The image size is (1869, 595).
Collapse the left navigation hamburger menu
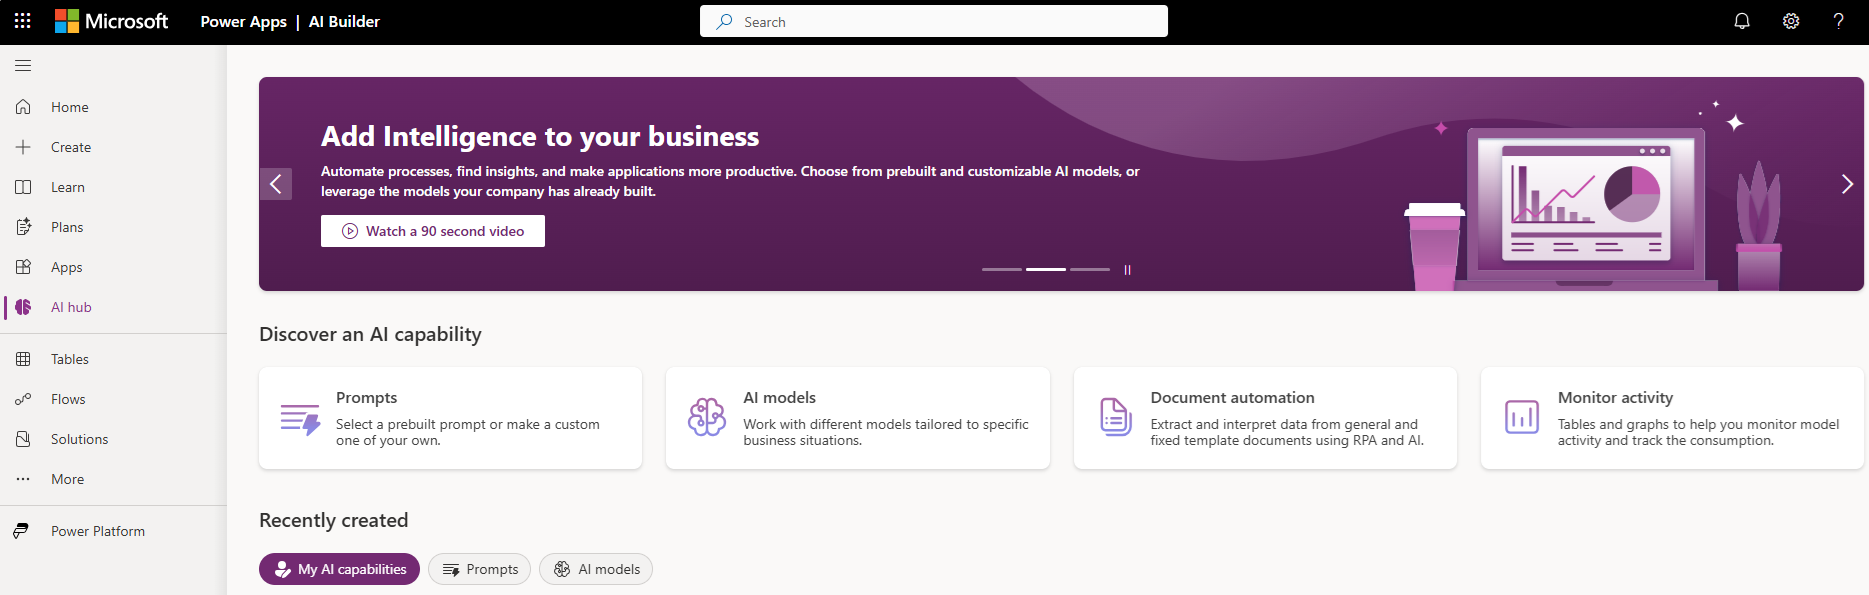pos(23,66)
